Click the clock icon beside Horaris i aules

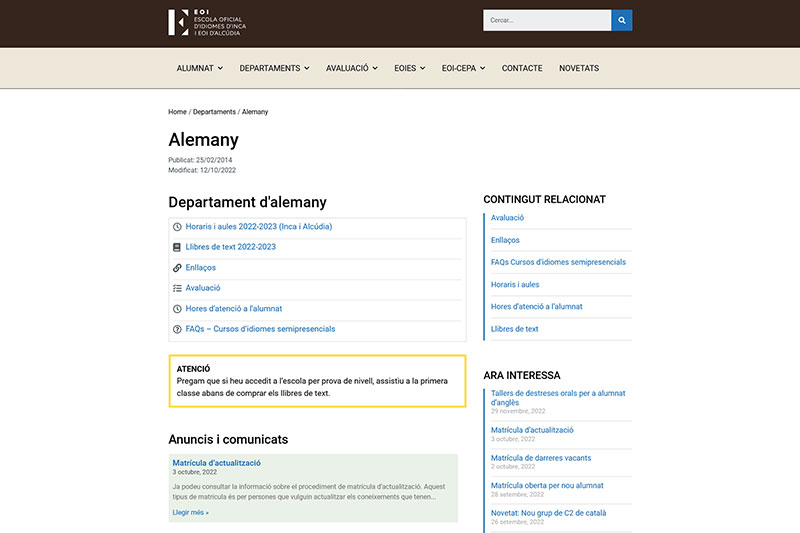tap(177, 227)
